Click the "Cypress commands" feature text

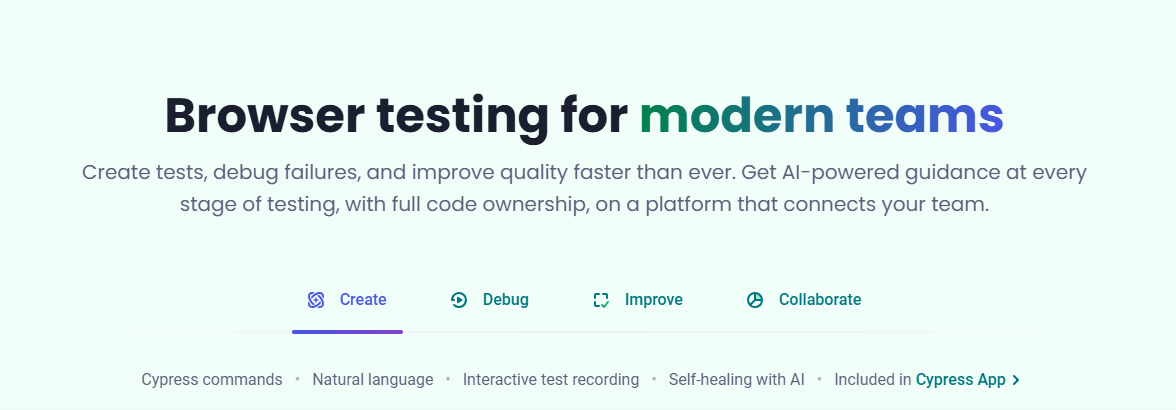[x=212, y=380]
